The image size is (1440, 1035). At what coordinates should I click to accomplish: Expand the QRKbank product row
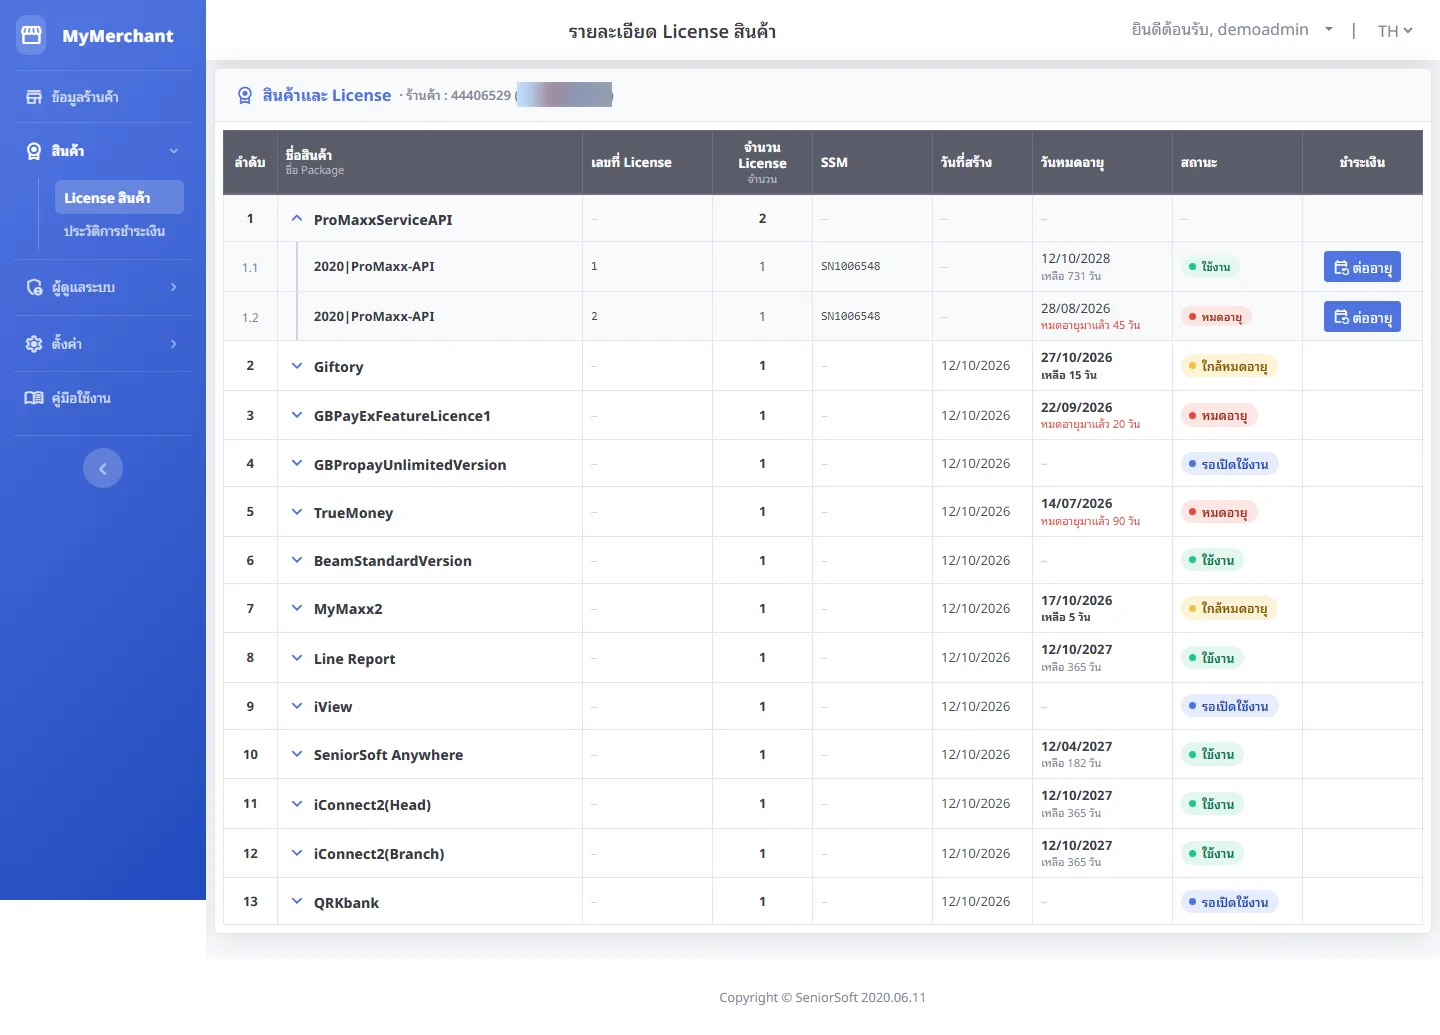297,901
